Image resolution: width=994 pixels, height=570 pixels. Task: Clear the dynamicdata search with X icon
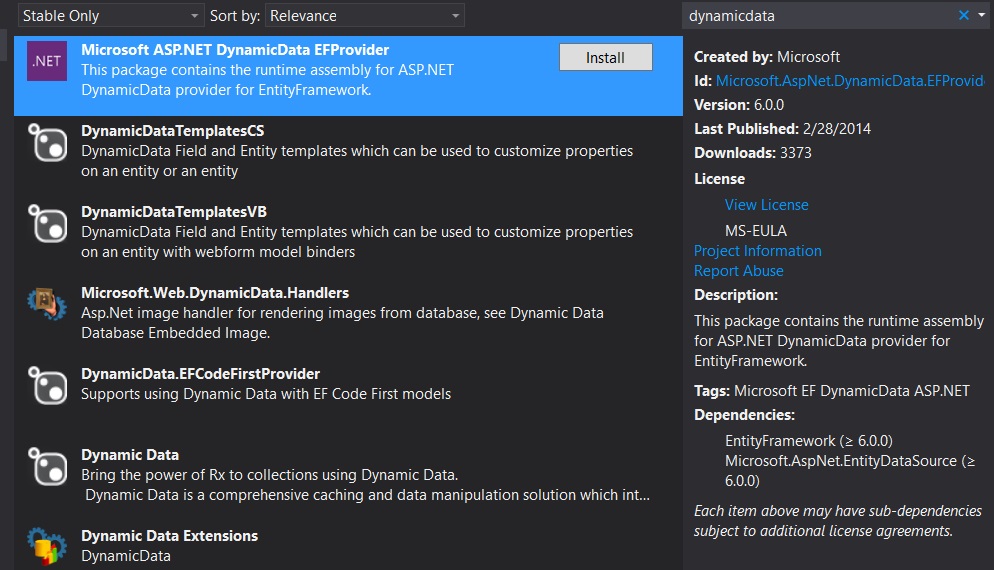click(964, 15)
